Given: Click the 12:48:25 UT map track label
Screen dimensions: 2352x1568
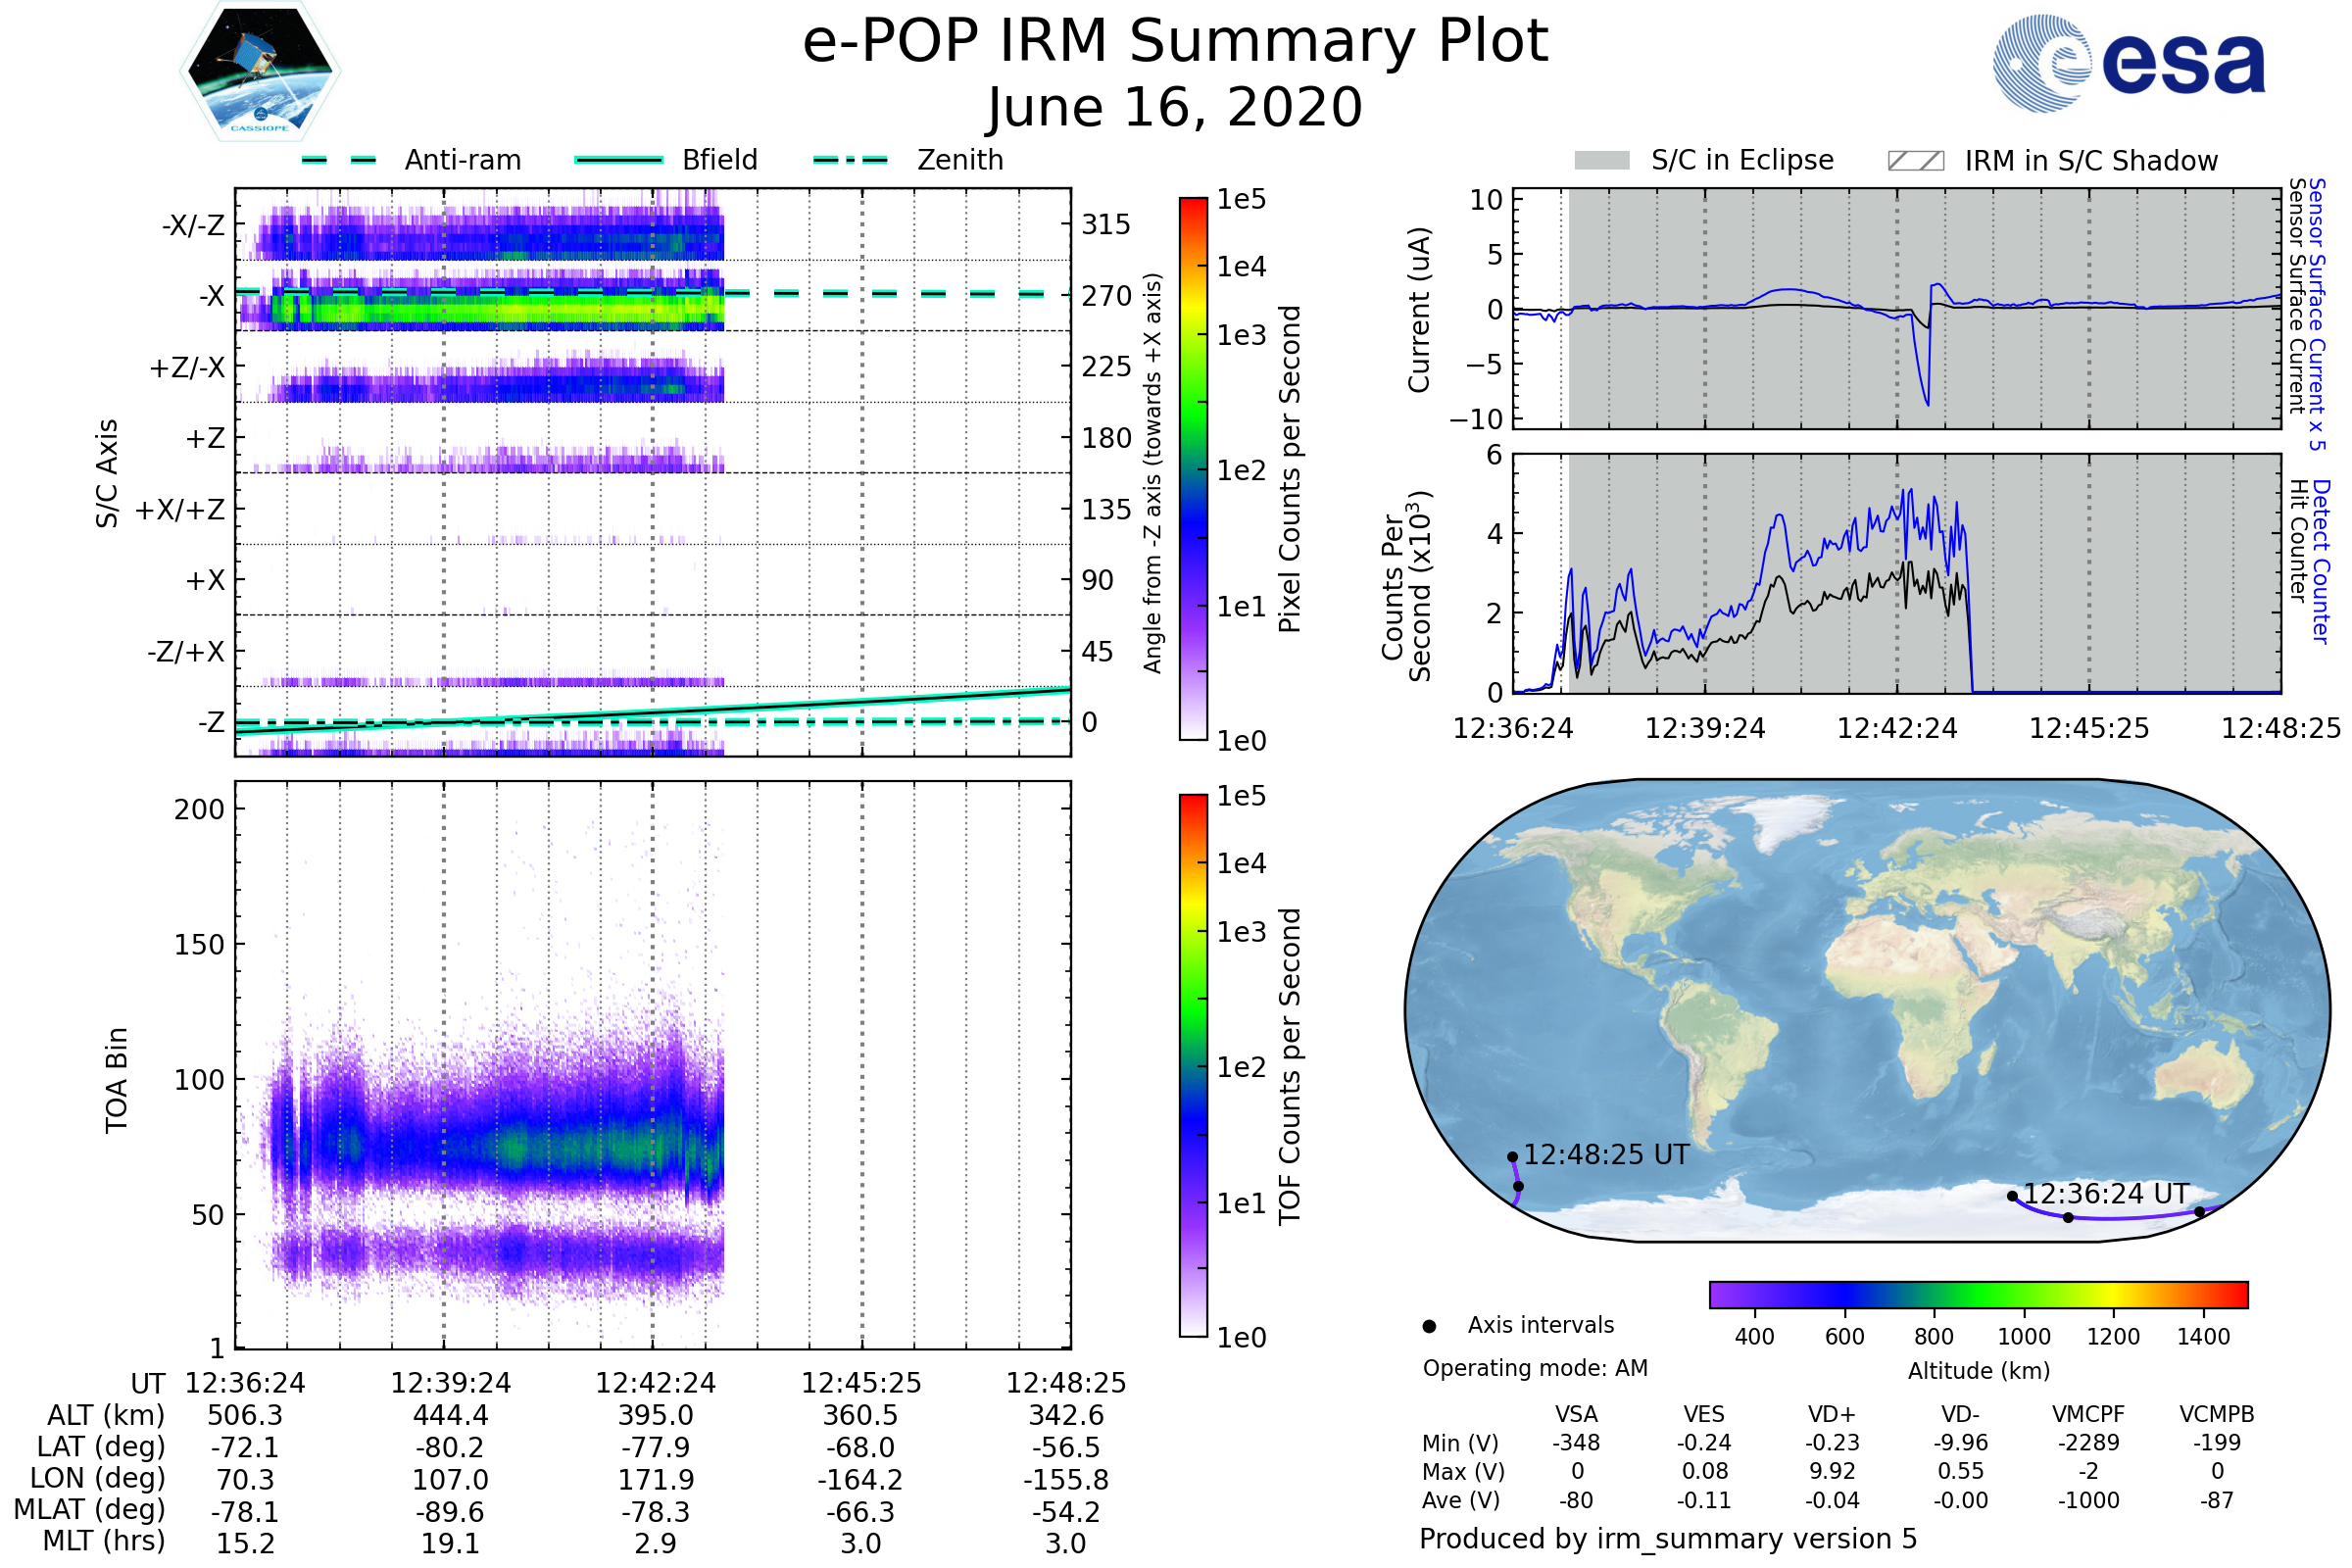Looking at the screenshot, I should coord(1606,1155).
